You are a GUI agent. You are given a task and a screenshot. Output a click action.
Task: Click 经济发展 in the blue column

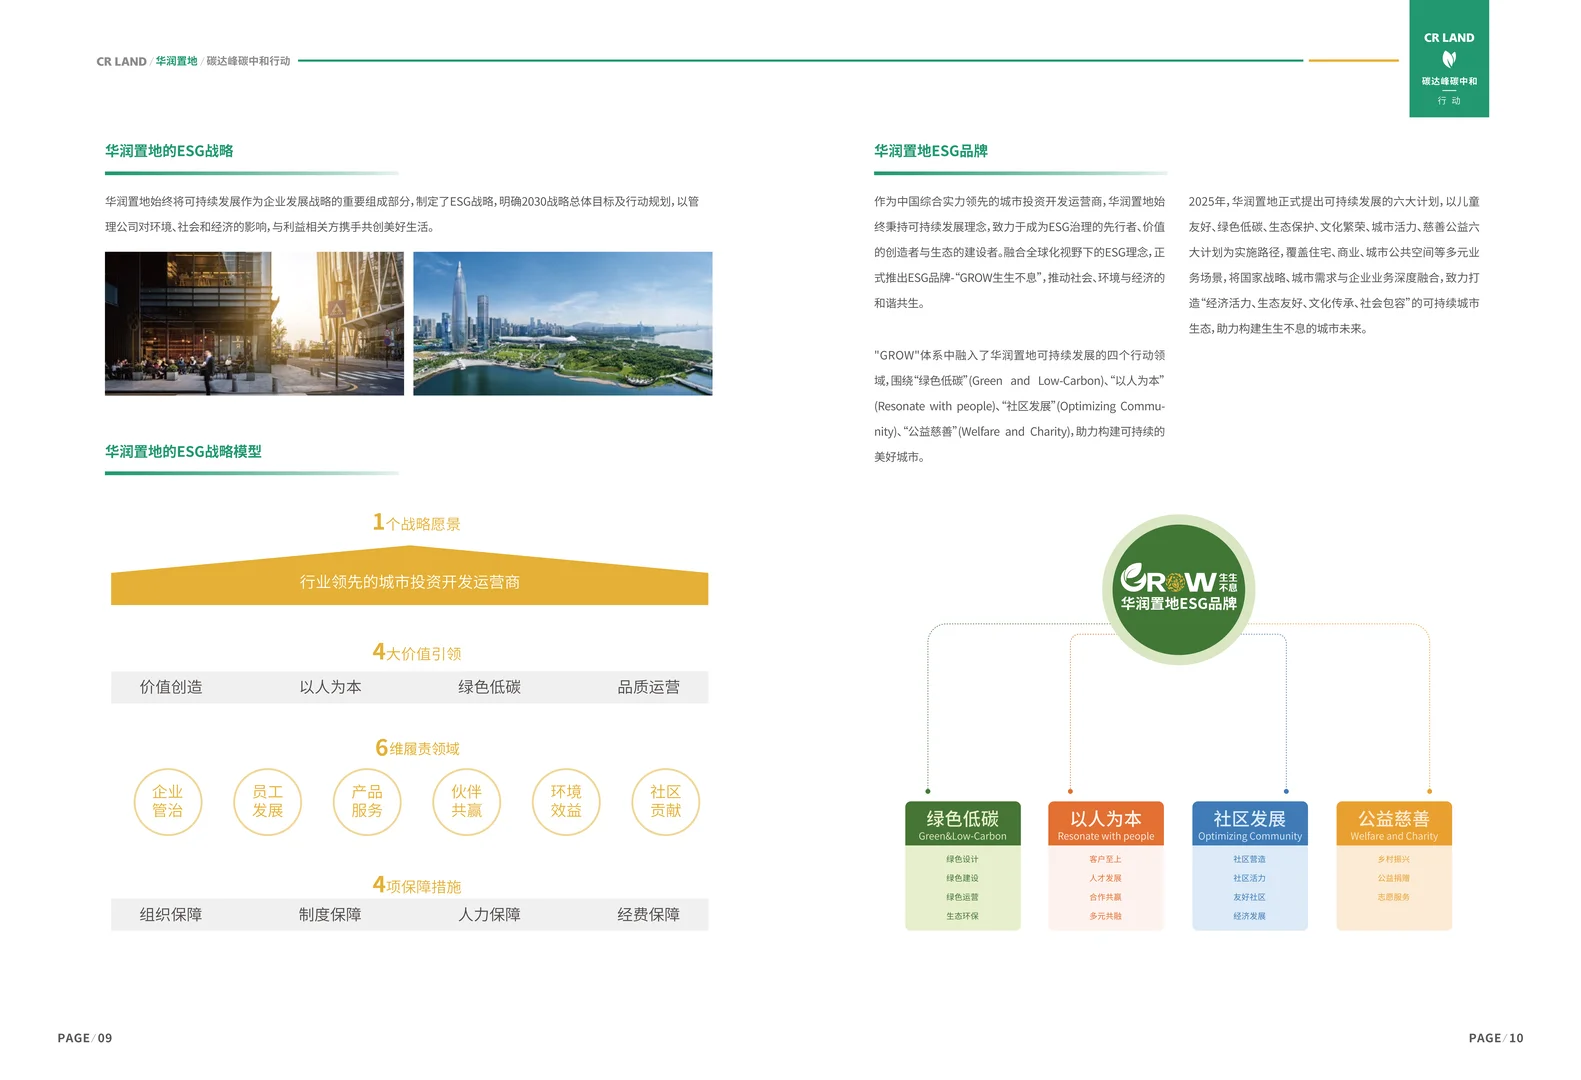pos(1249,916)
